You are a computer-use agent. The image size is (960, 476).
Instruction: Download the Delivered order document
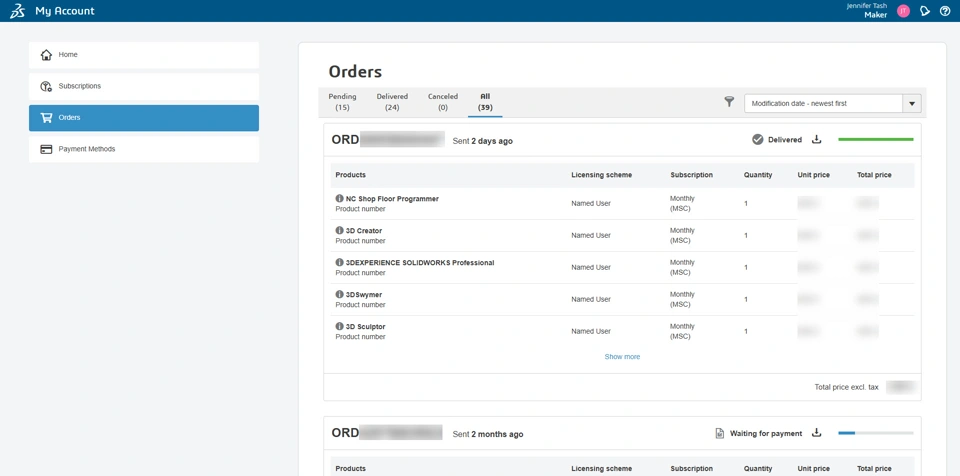[x=816, y=140]
